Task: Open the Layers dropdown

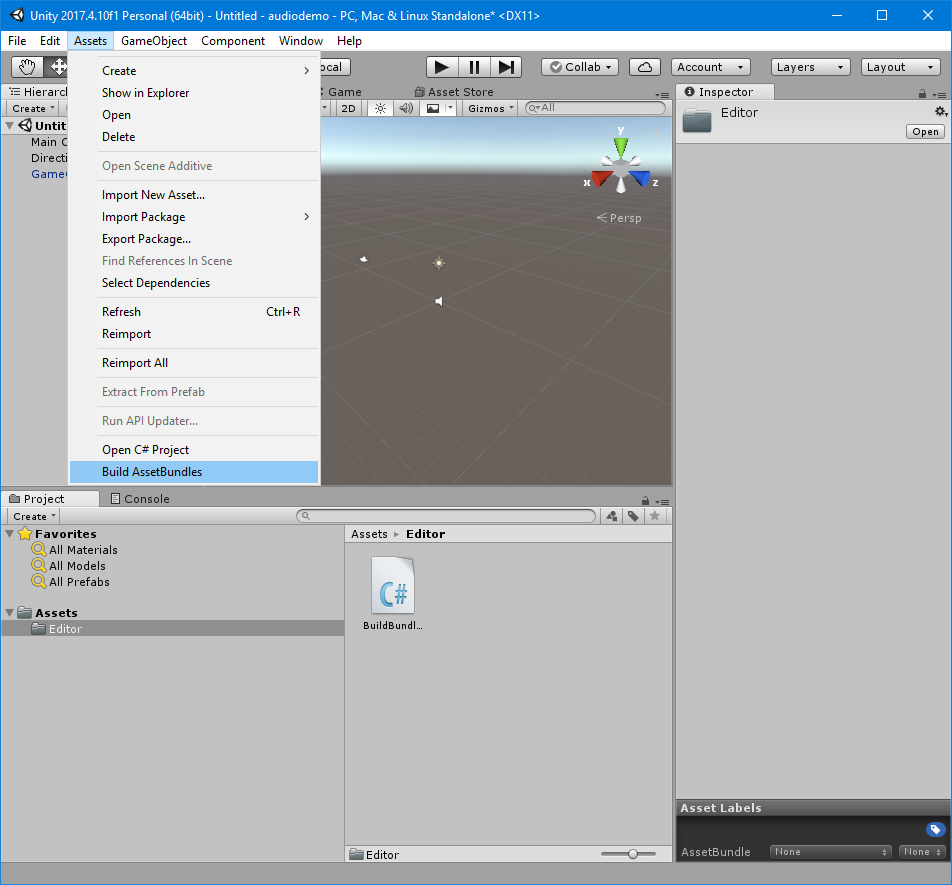Action: 811,67
